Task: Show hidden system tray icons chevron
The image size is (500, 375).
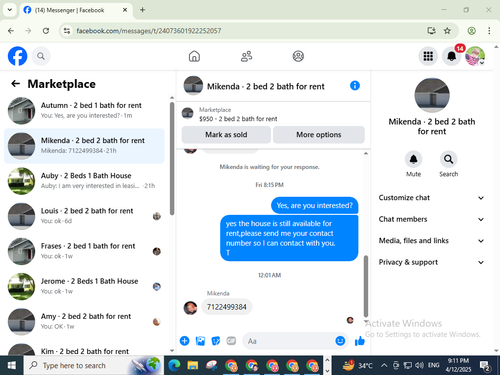Action: click(x=384, y=365)
